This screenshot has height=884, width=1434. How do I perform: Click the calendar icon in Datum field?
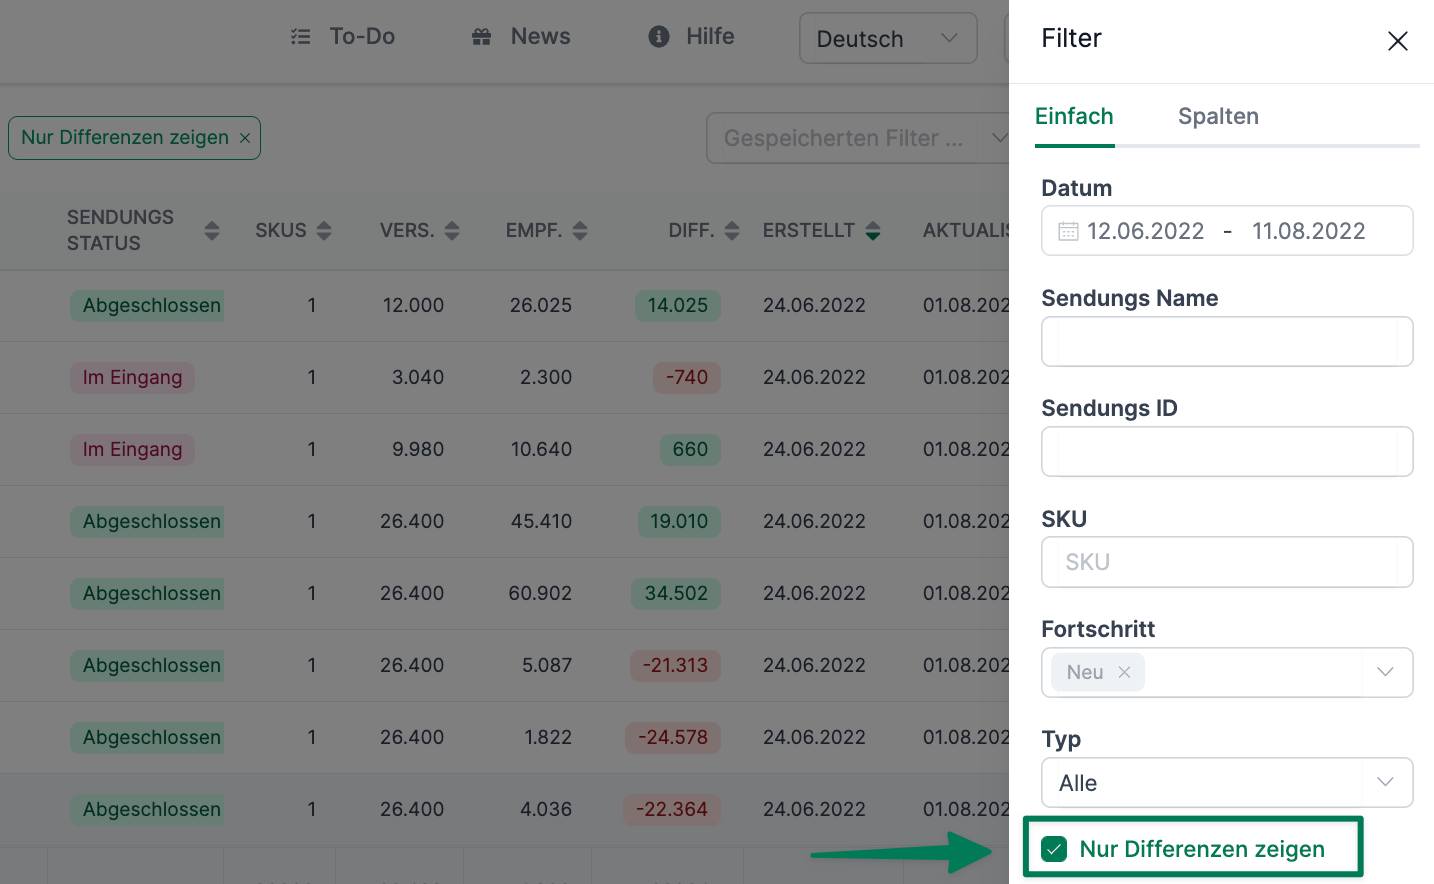[x=1068, y=232]
